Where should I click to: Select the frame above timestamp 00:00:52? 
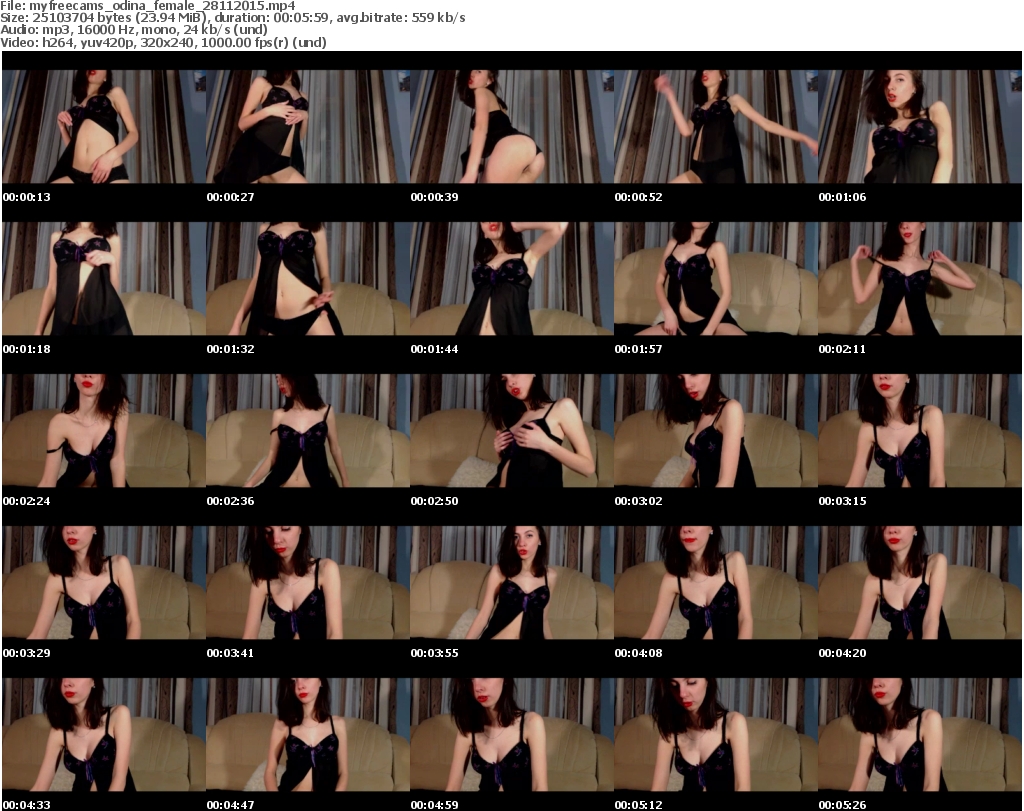716,127
